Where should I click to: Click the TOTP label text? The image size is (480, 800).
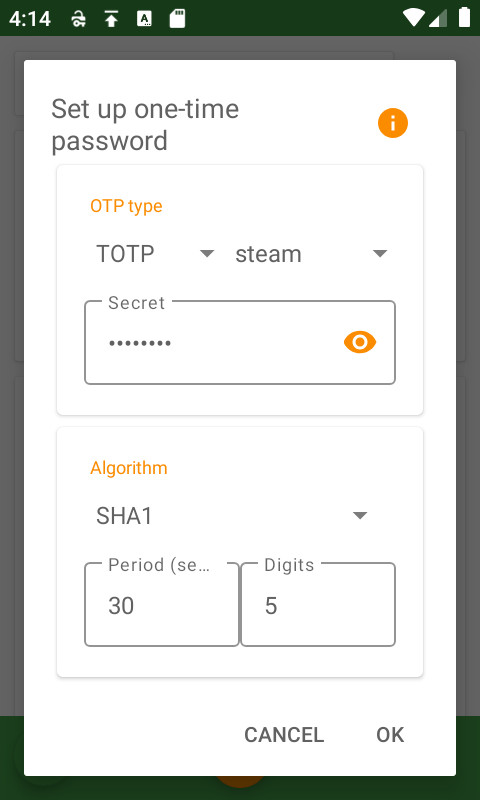click(125, 254)
